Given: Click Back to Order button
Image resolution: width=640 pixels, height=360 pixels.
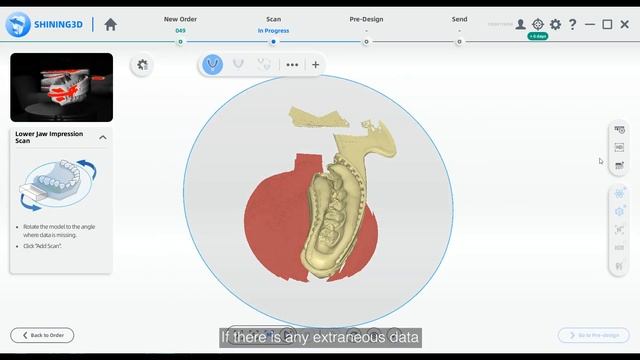Looking at the screenshot, I should 42,335.
